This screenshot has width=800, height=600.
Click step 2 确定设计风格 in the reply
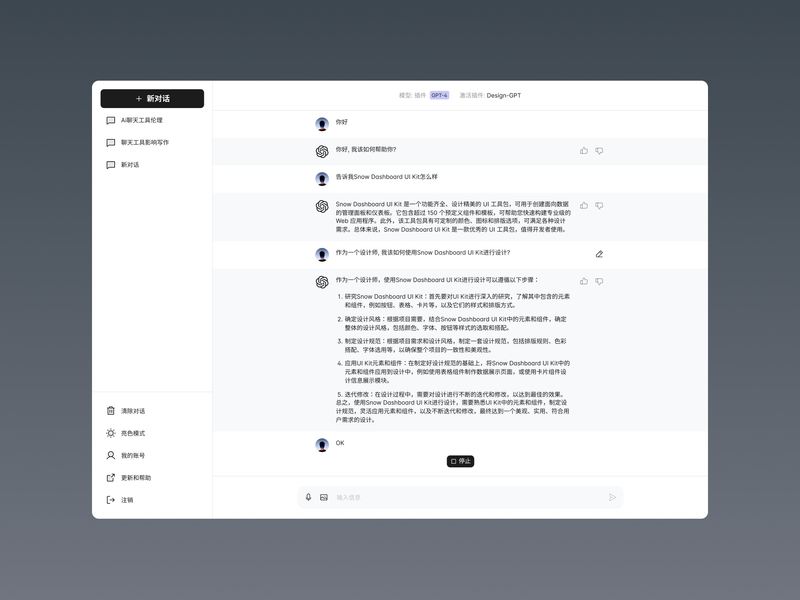pos(452,323)
